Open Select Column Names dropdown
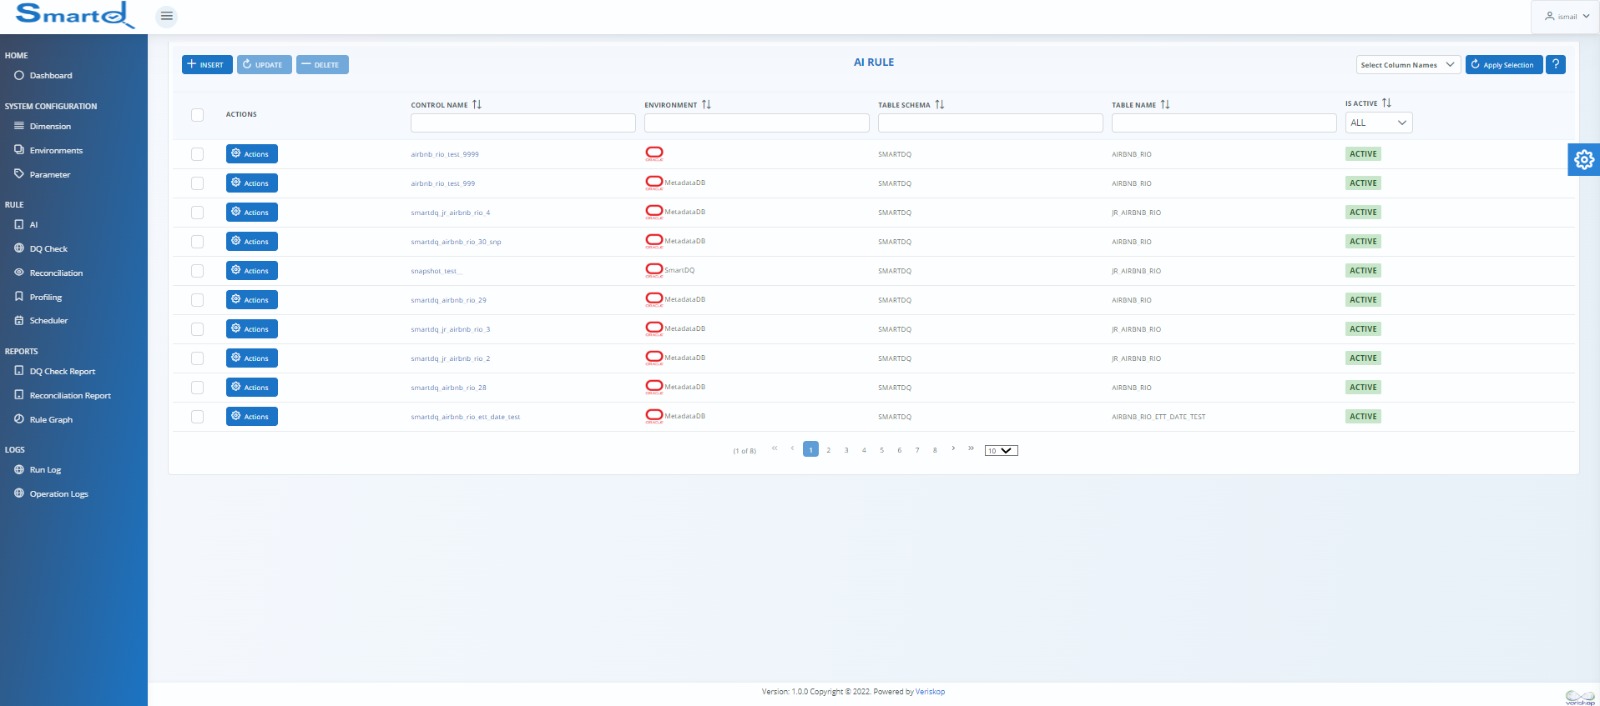Image resolution: width=1600 pixels, height=706 pixels. coord(1407,65)
